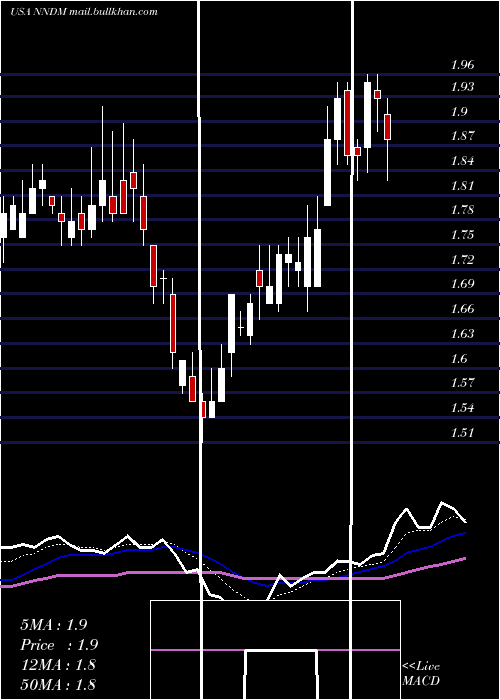500x700 pixels.
Task: Click the USA NNDM mail.bullkhan.com title text
Action: coord(84,12)
